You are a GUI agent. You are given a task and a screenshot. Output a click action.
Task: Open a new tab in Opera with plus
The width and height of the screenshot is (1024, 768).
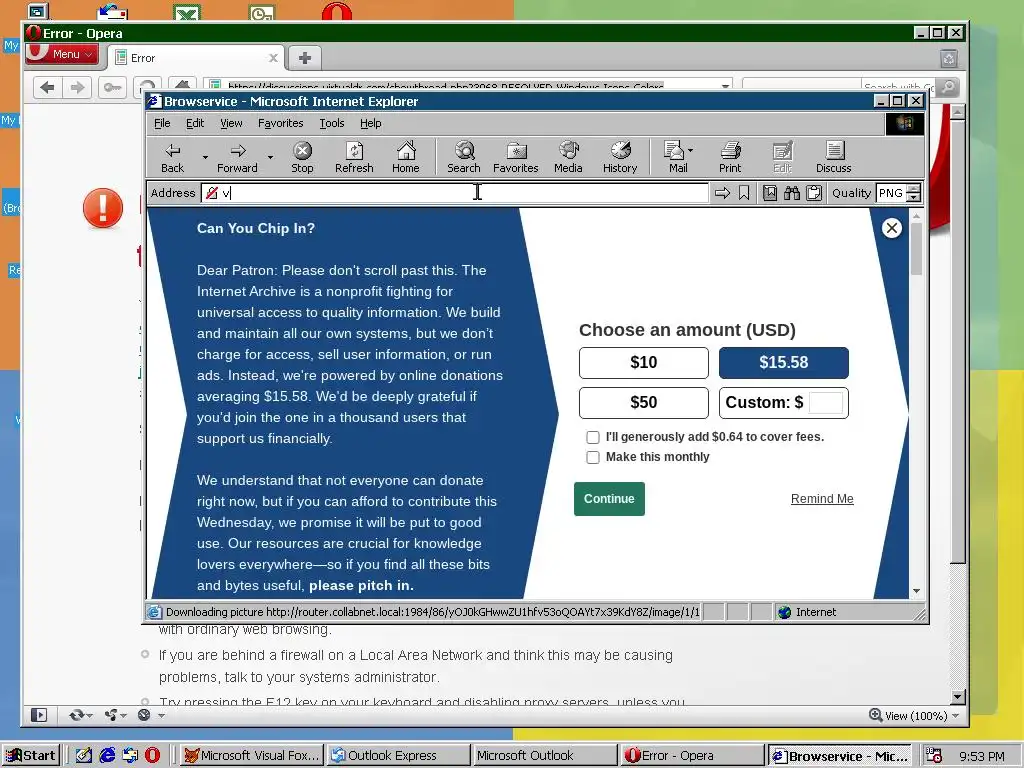(x=304, y=58)
